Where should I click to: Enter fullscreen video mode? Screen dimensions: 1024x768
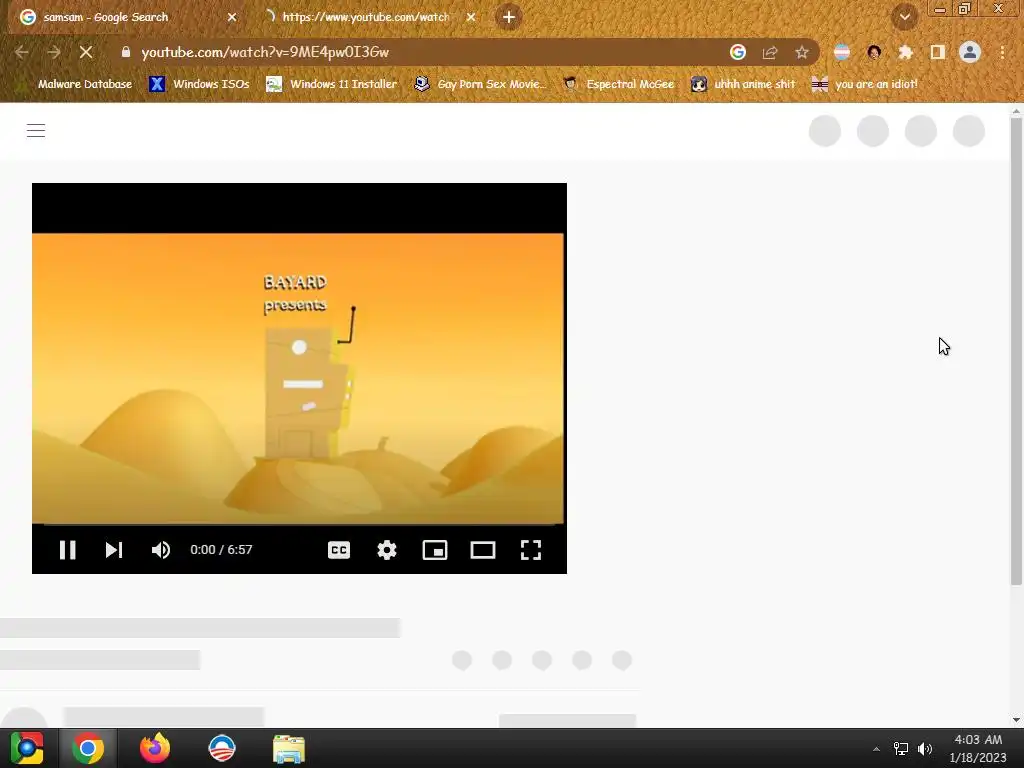coord(531,550)
